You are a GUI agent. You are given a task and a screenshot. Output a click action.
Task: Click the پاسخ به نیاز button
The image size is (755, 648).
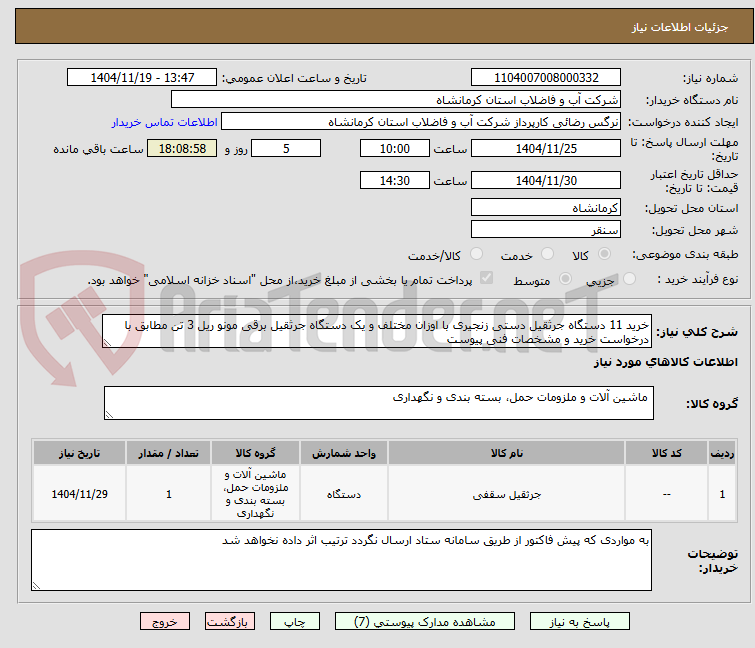[x=580, y=621]
